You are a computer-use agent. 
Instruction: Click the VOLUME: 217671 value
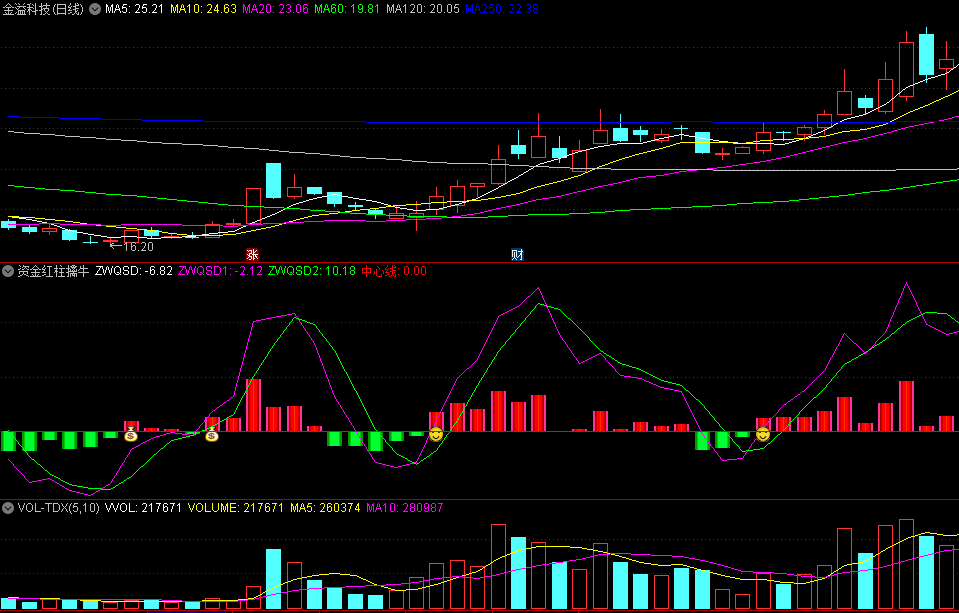(x=235, y=508)
